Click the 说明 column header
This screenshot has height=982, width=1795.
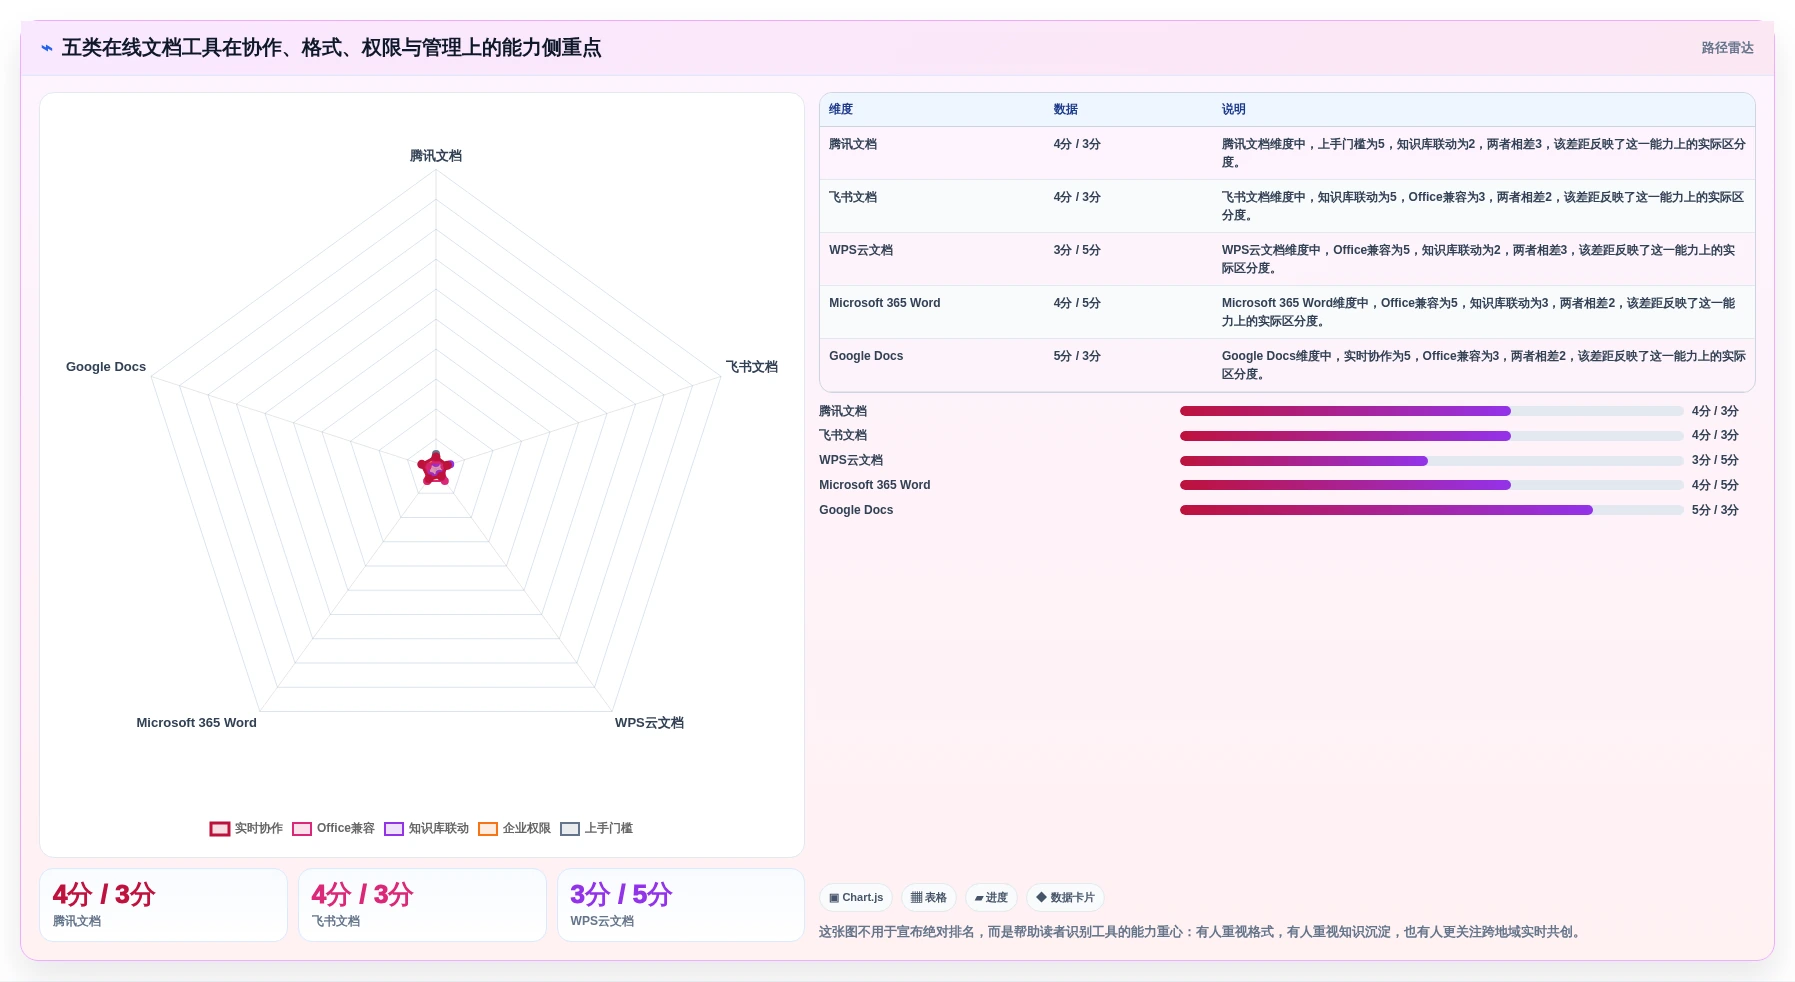coord(1234,109)
